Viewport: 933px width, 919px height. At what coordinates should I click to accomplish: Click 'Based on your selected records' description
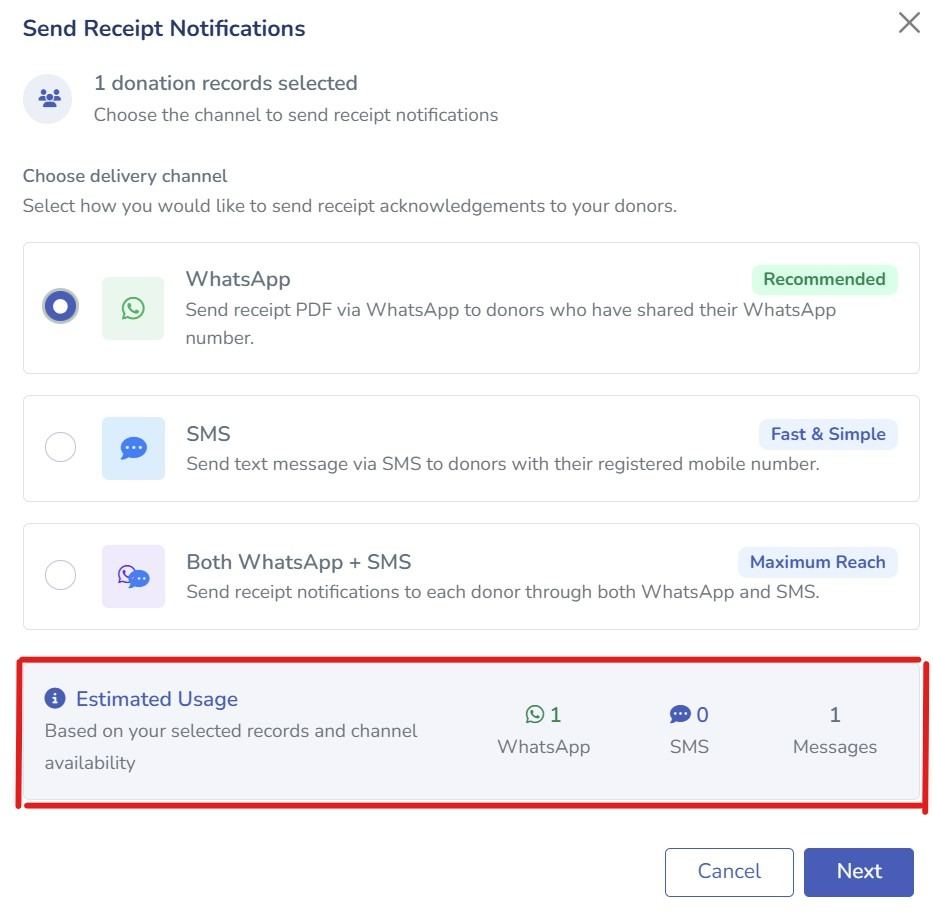231,746
